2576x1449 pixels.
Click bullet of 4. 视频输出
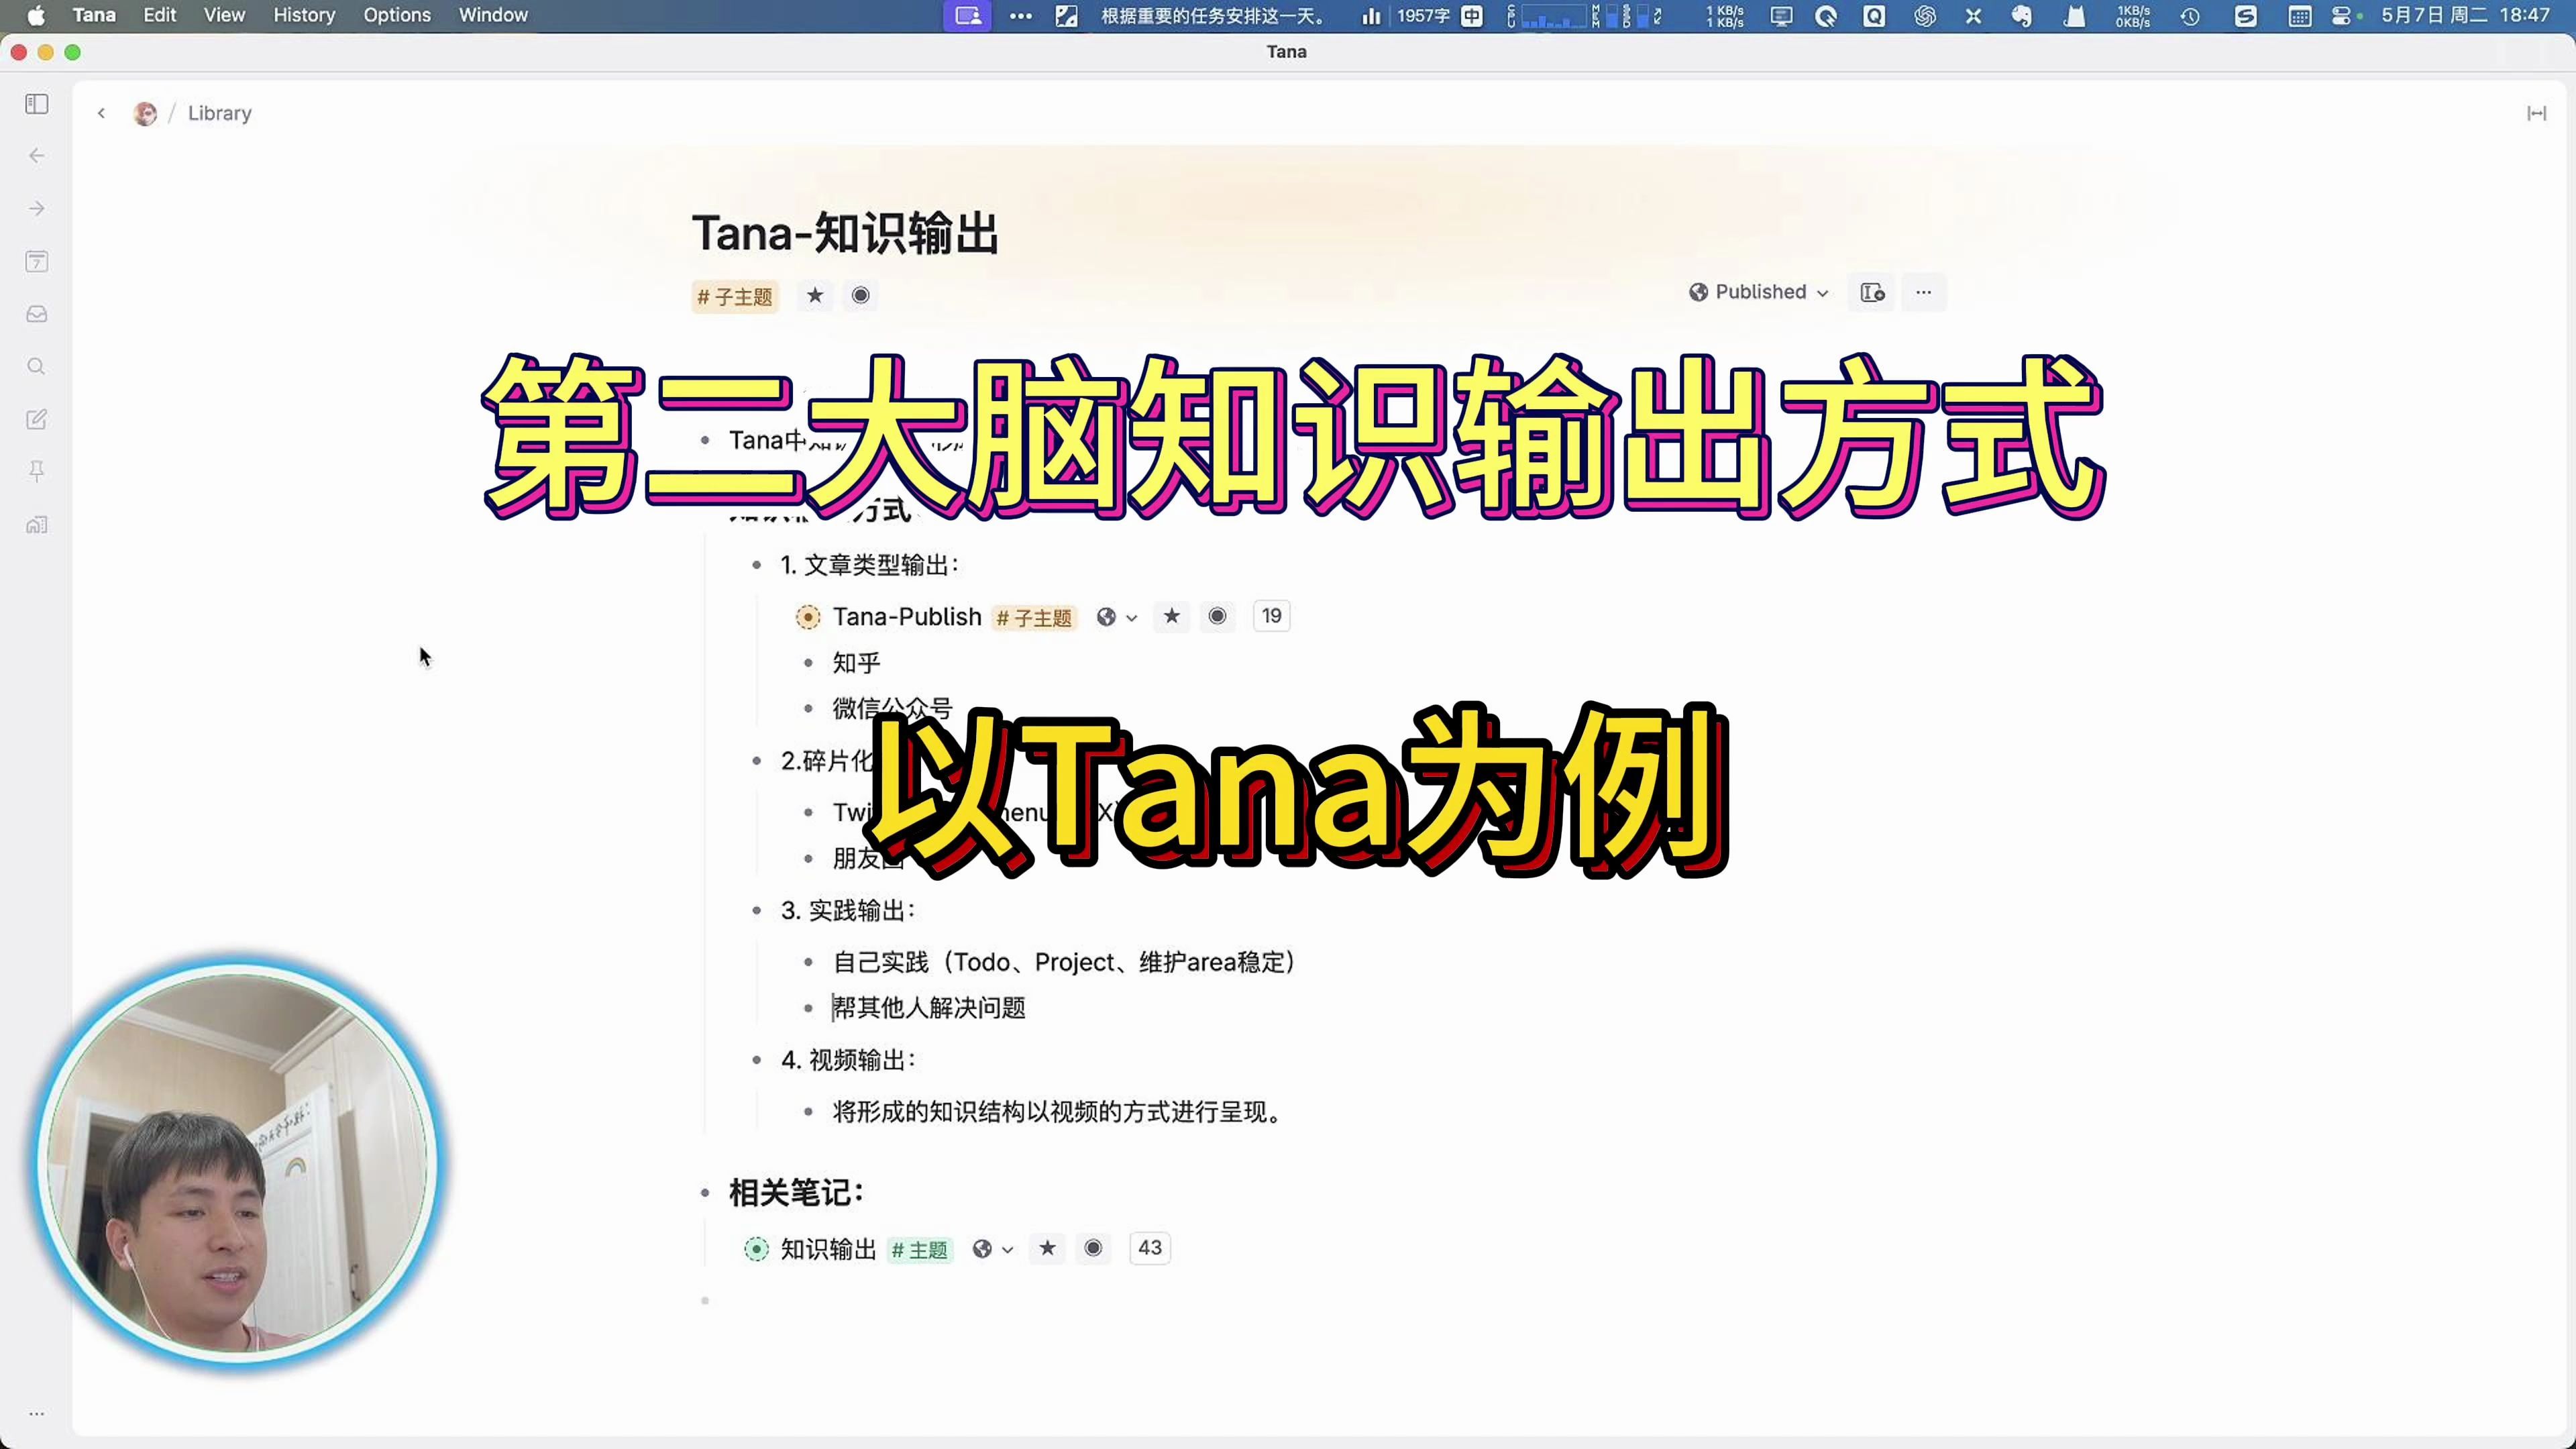click(x=757, y=1060)
